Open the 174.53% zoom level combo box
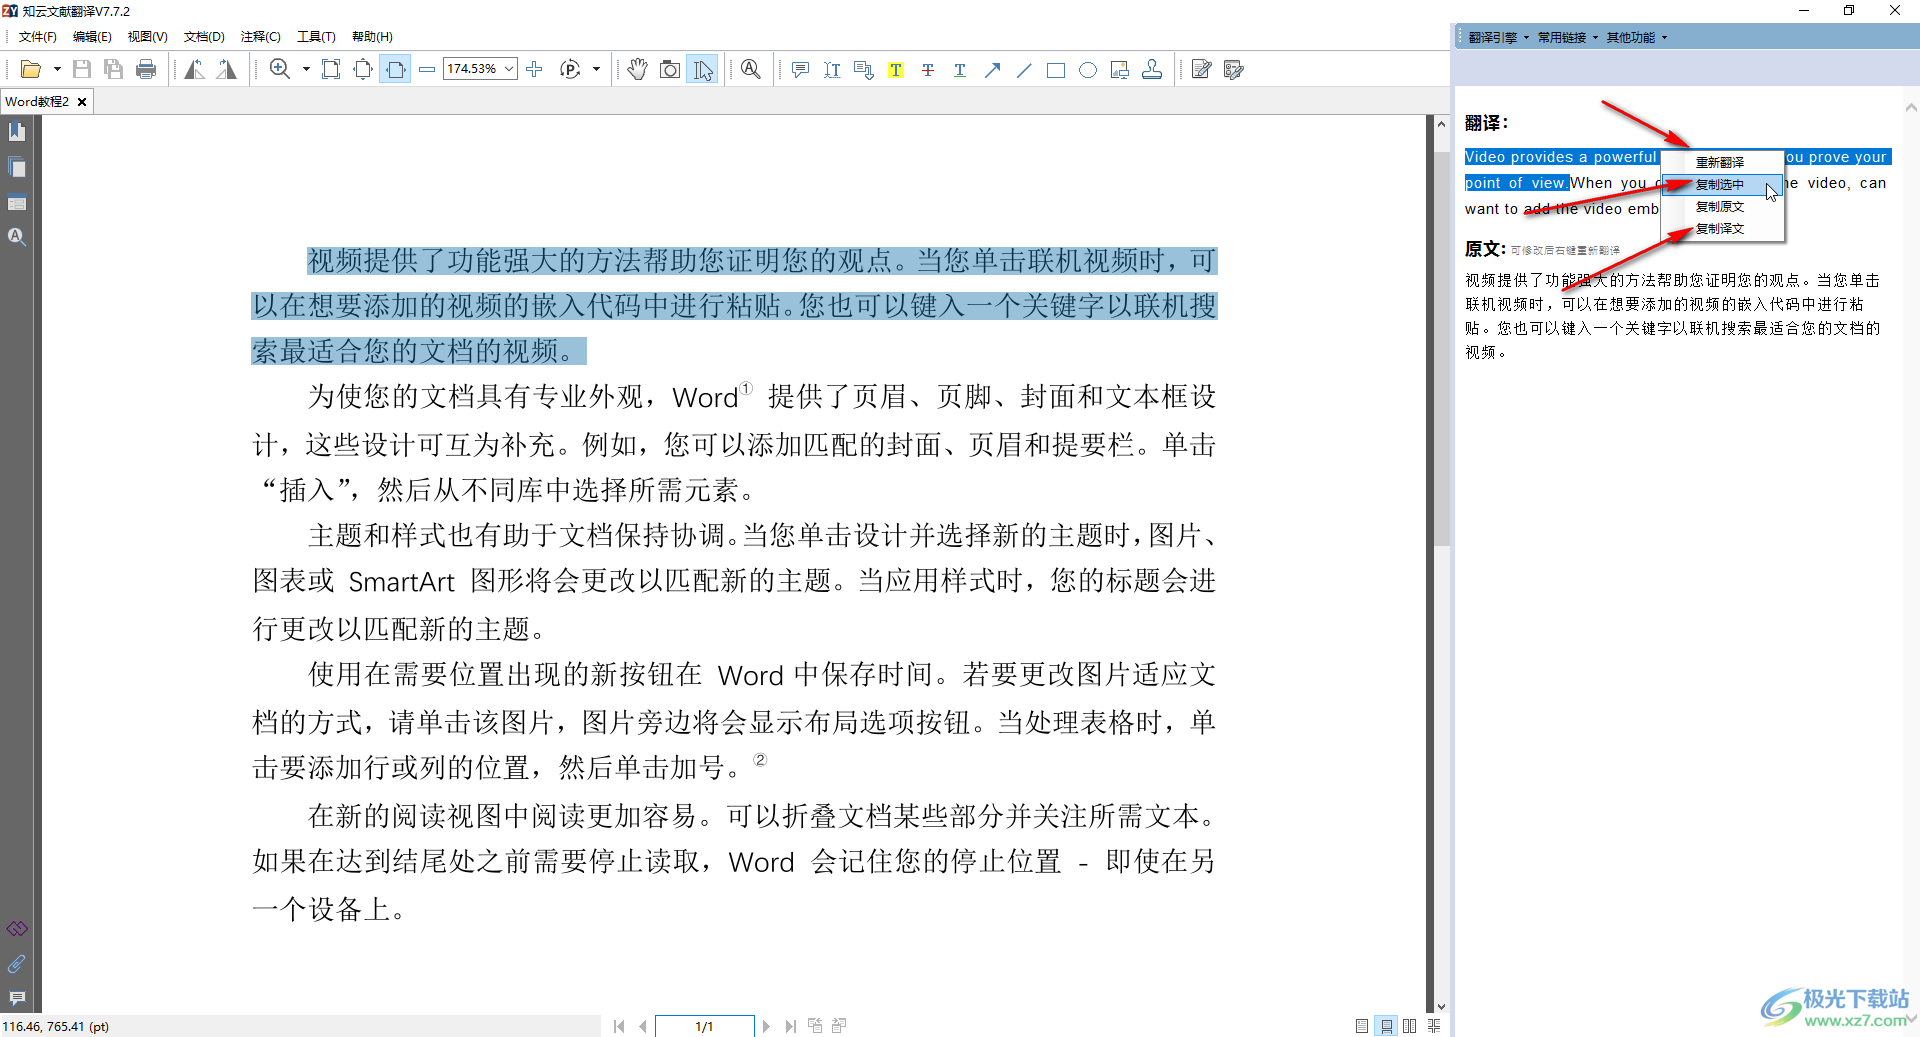Viewport: 1920px width, 1037px height. 480,69
